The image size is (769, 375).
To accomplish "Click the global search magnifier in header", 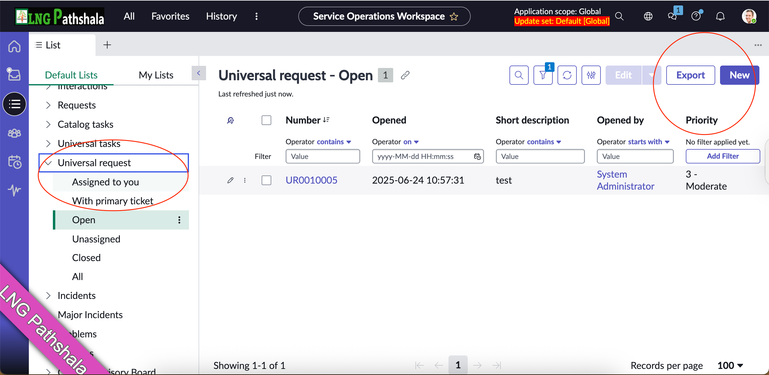I will (619, 16).
